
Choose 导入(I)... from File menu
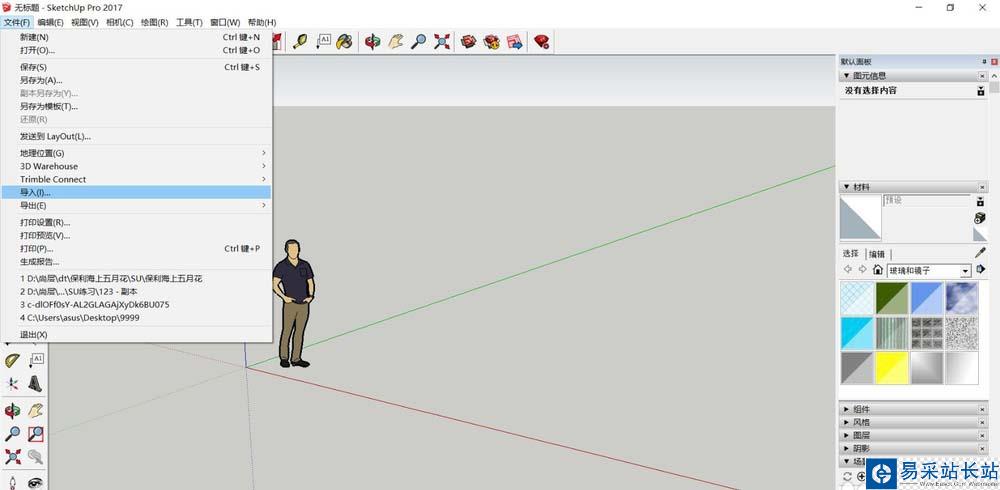tap(136, 192)
